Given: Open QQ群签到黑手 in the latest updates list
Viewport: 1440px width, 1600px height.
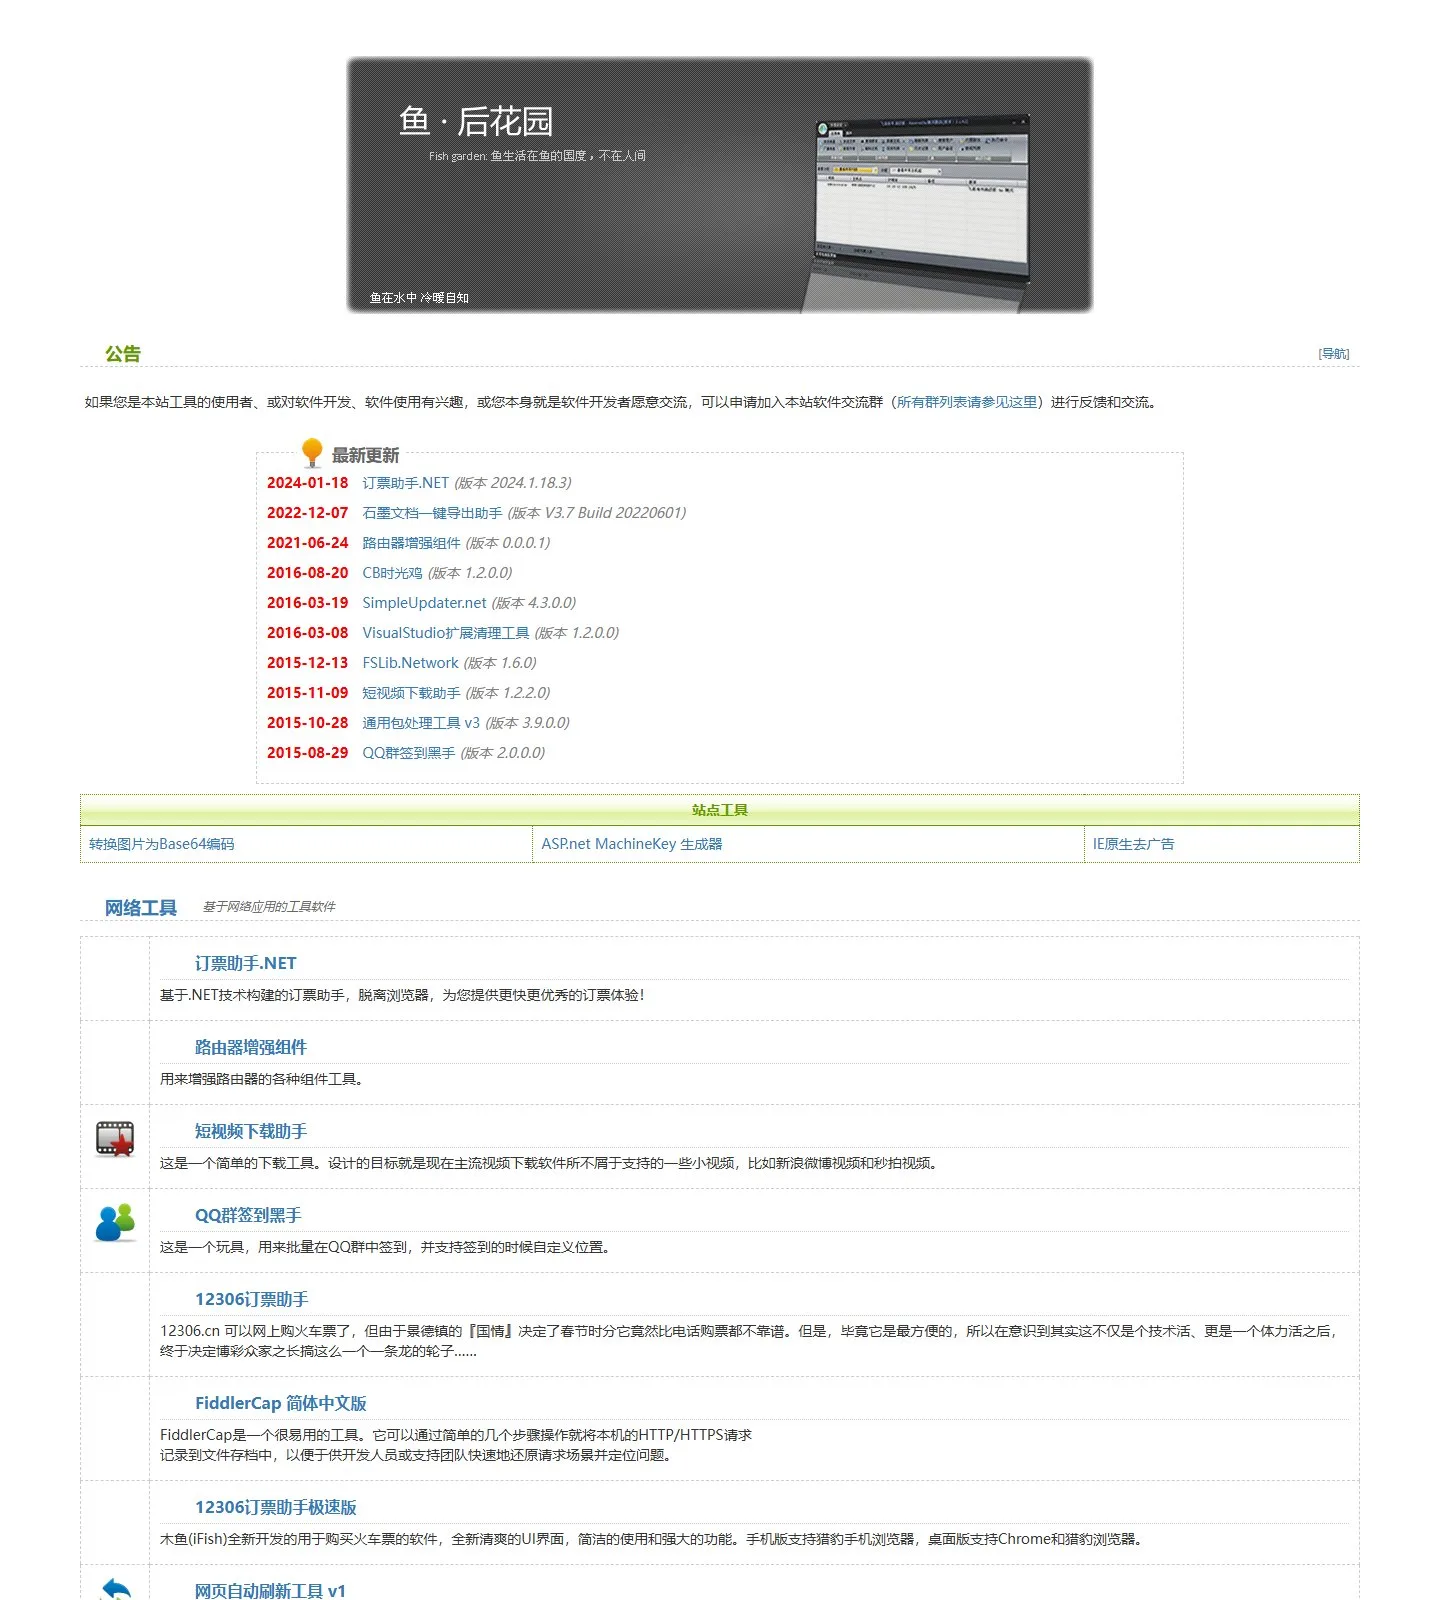Looking at the screenshot, I should pyautogui.click(x=408, y=753).
